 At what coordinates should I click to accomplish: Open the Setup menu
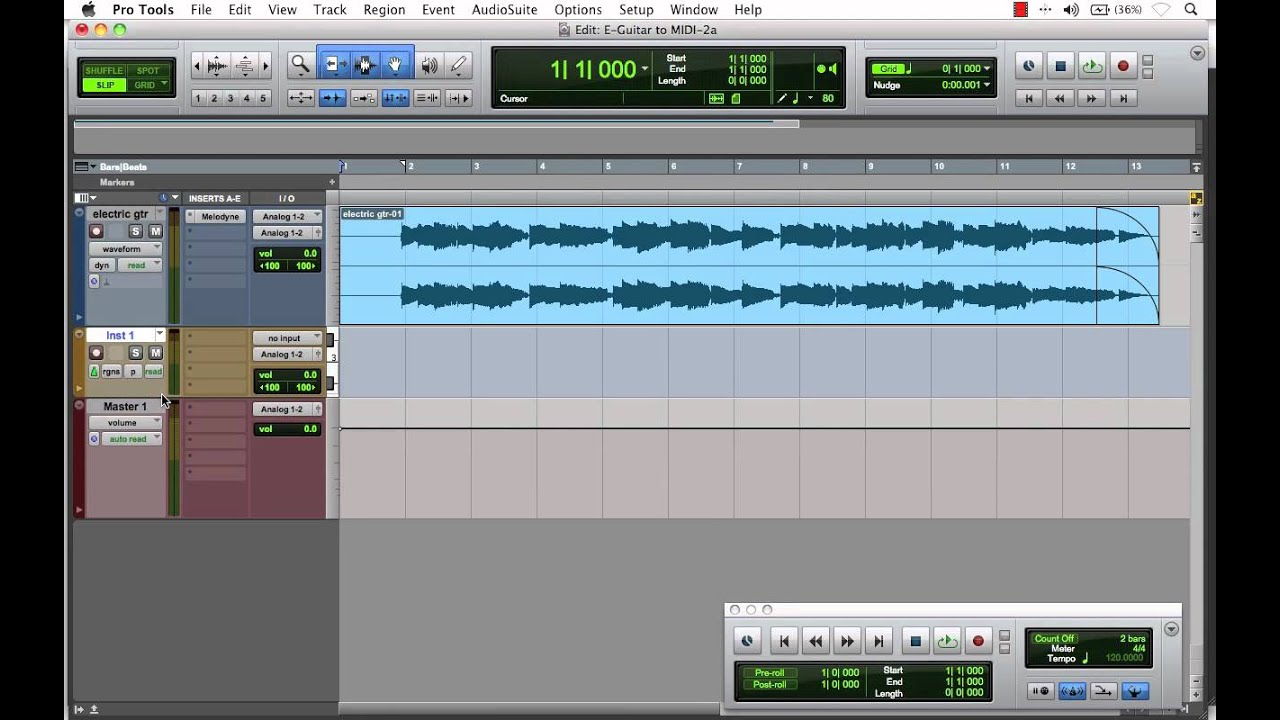pyautogui.click(x=636, y=10)
